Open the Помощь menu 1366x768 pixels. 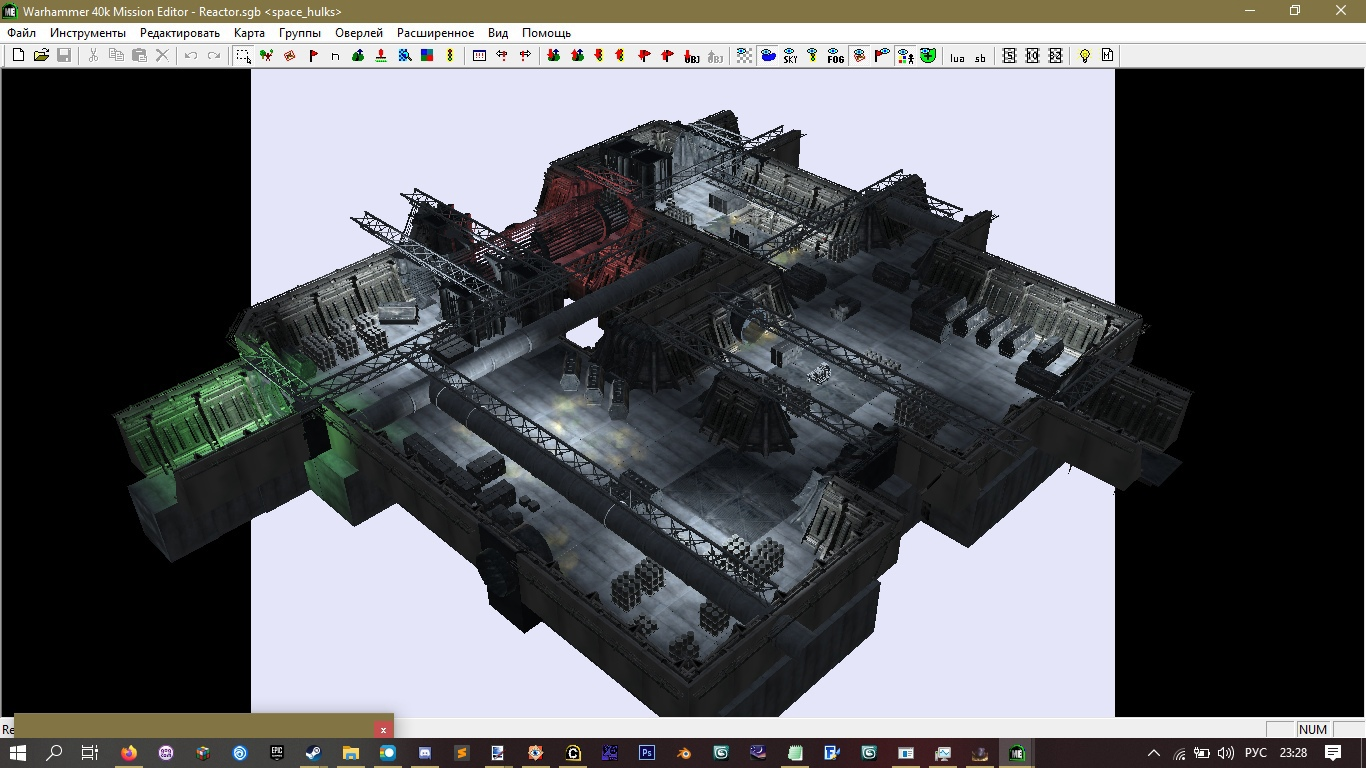(546, 33)
